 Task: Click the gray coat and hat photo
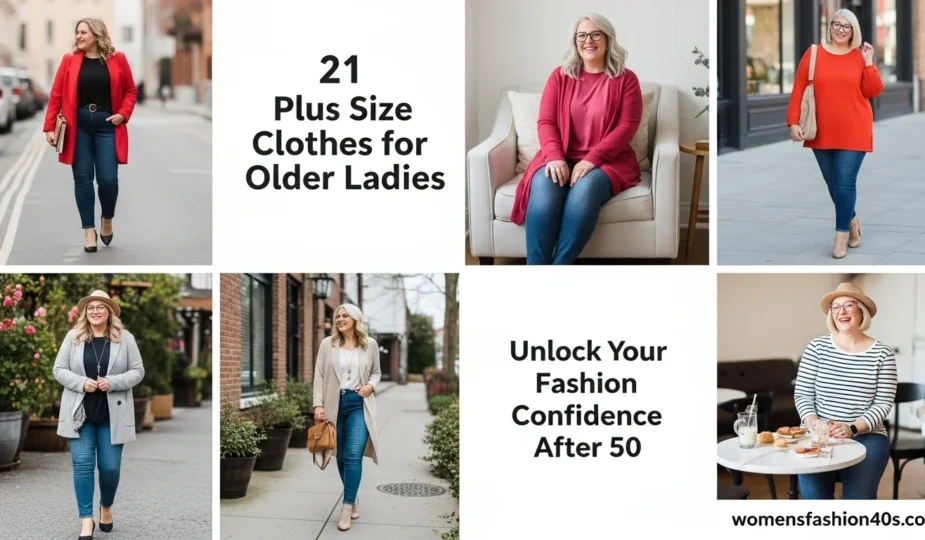click(x=106, y=407)
